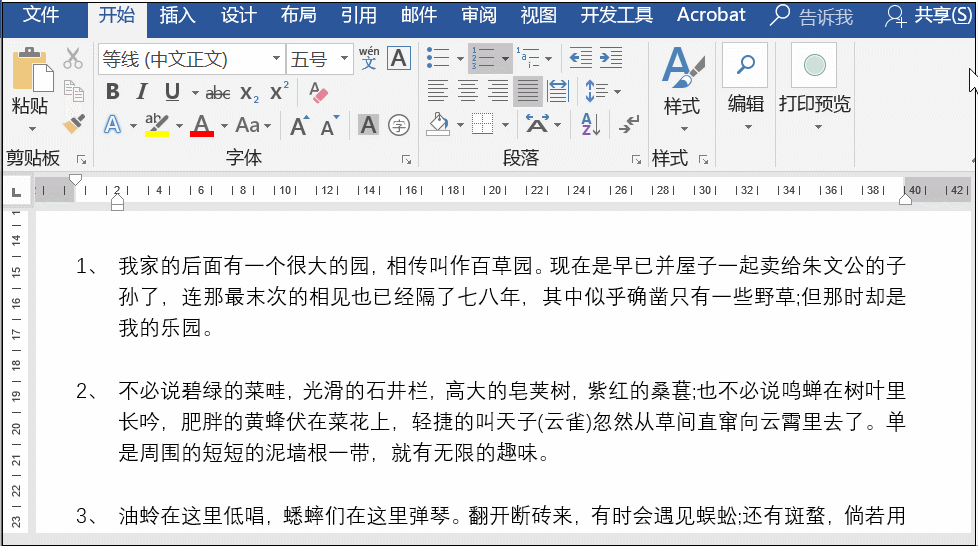The image size is (978, 546).
Task: Toggle Character Shading
Action: (369, 125)
